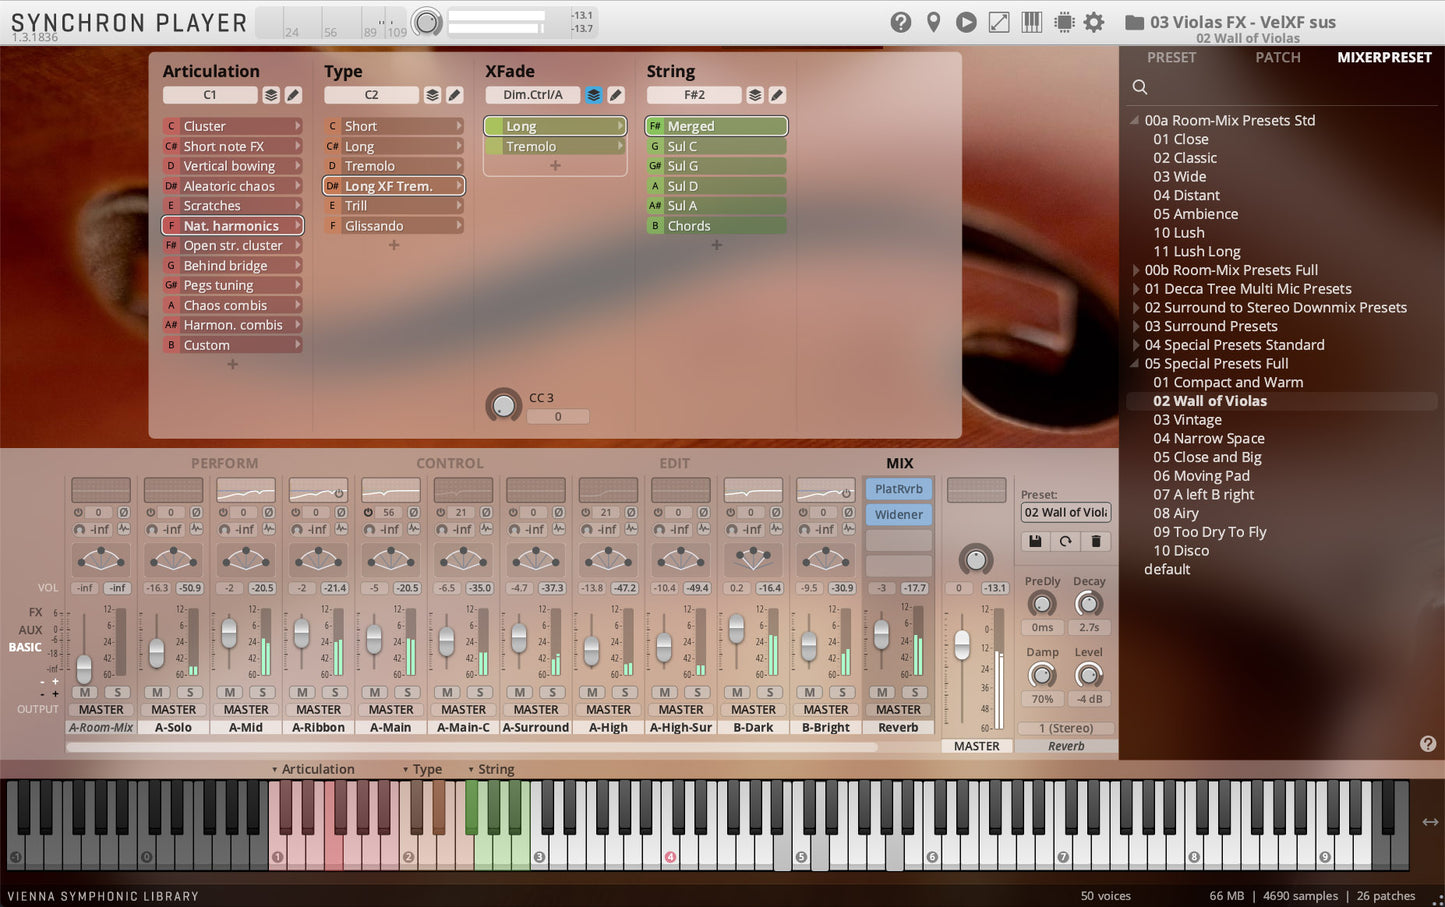Select the Nat. harmonics articulation

[x=232, y=225]
